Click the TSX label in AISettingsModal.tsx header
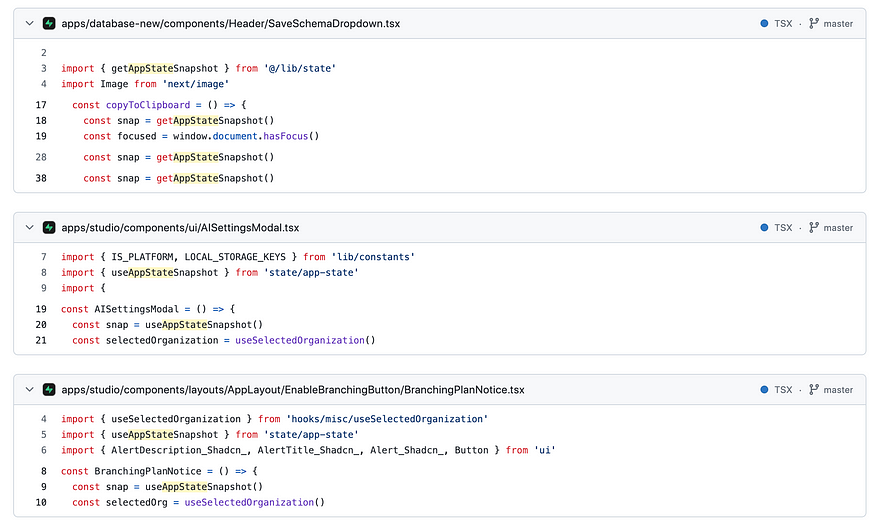This screenshot has width=875, height=525. (783, 228)
